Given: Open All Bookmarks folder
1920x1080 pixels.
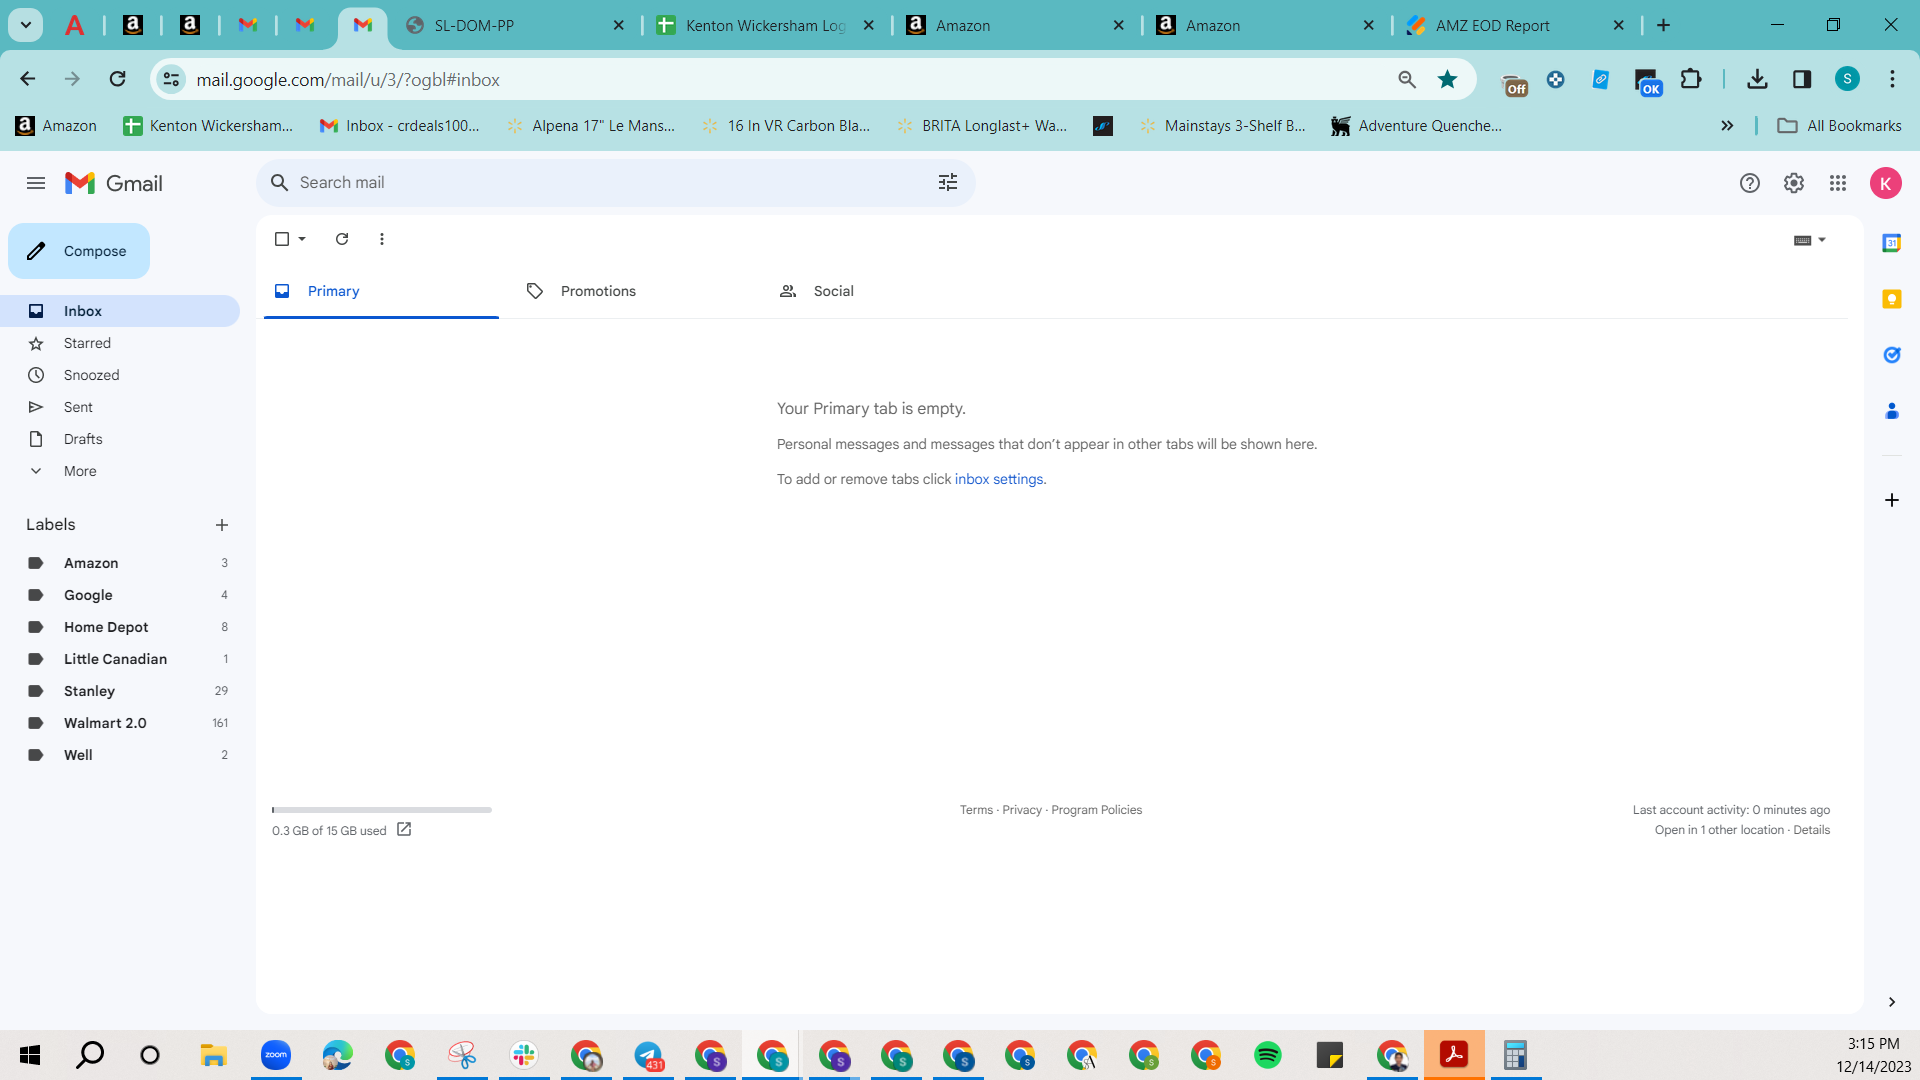Looking at the screenshot, I should tap(1839, 126).
